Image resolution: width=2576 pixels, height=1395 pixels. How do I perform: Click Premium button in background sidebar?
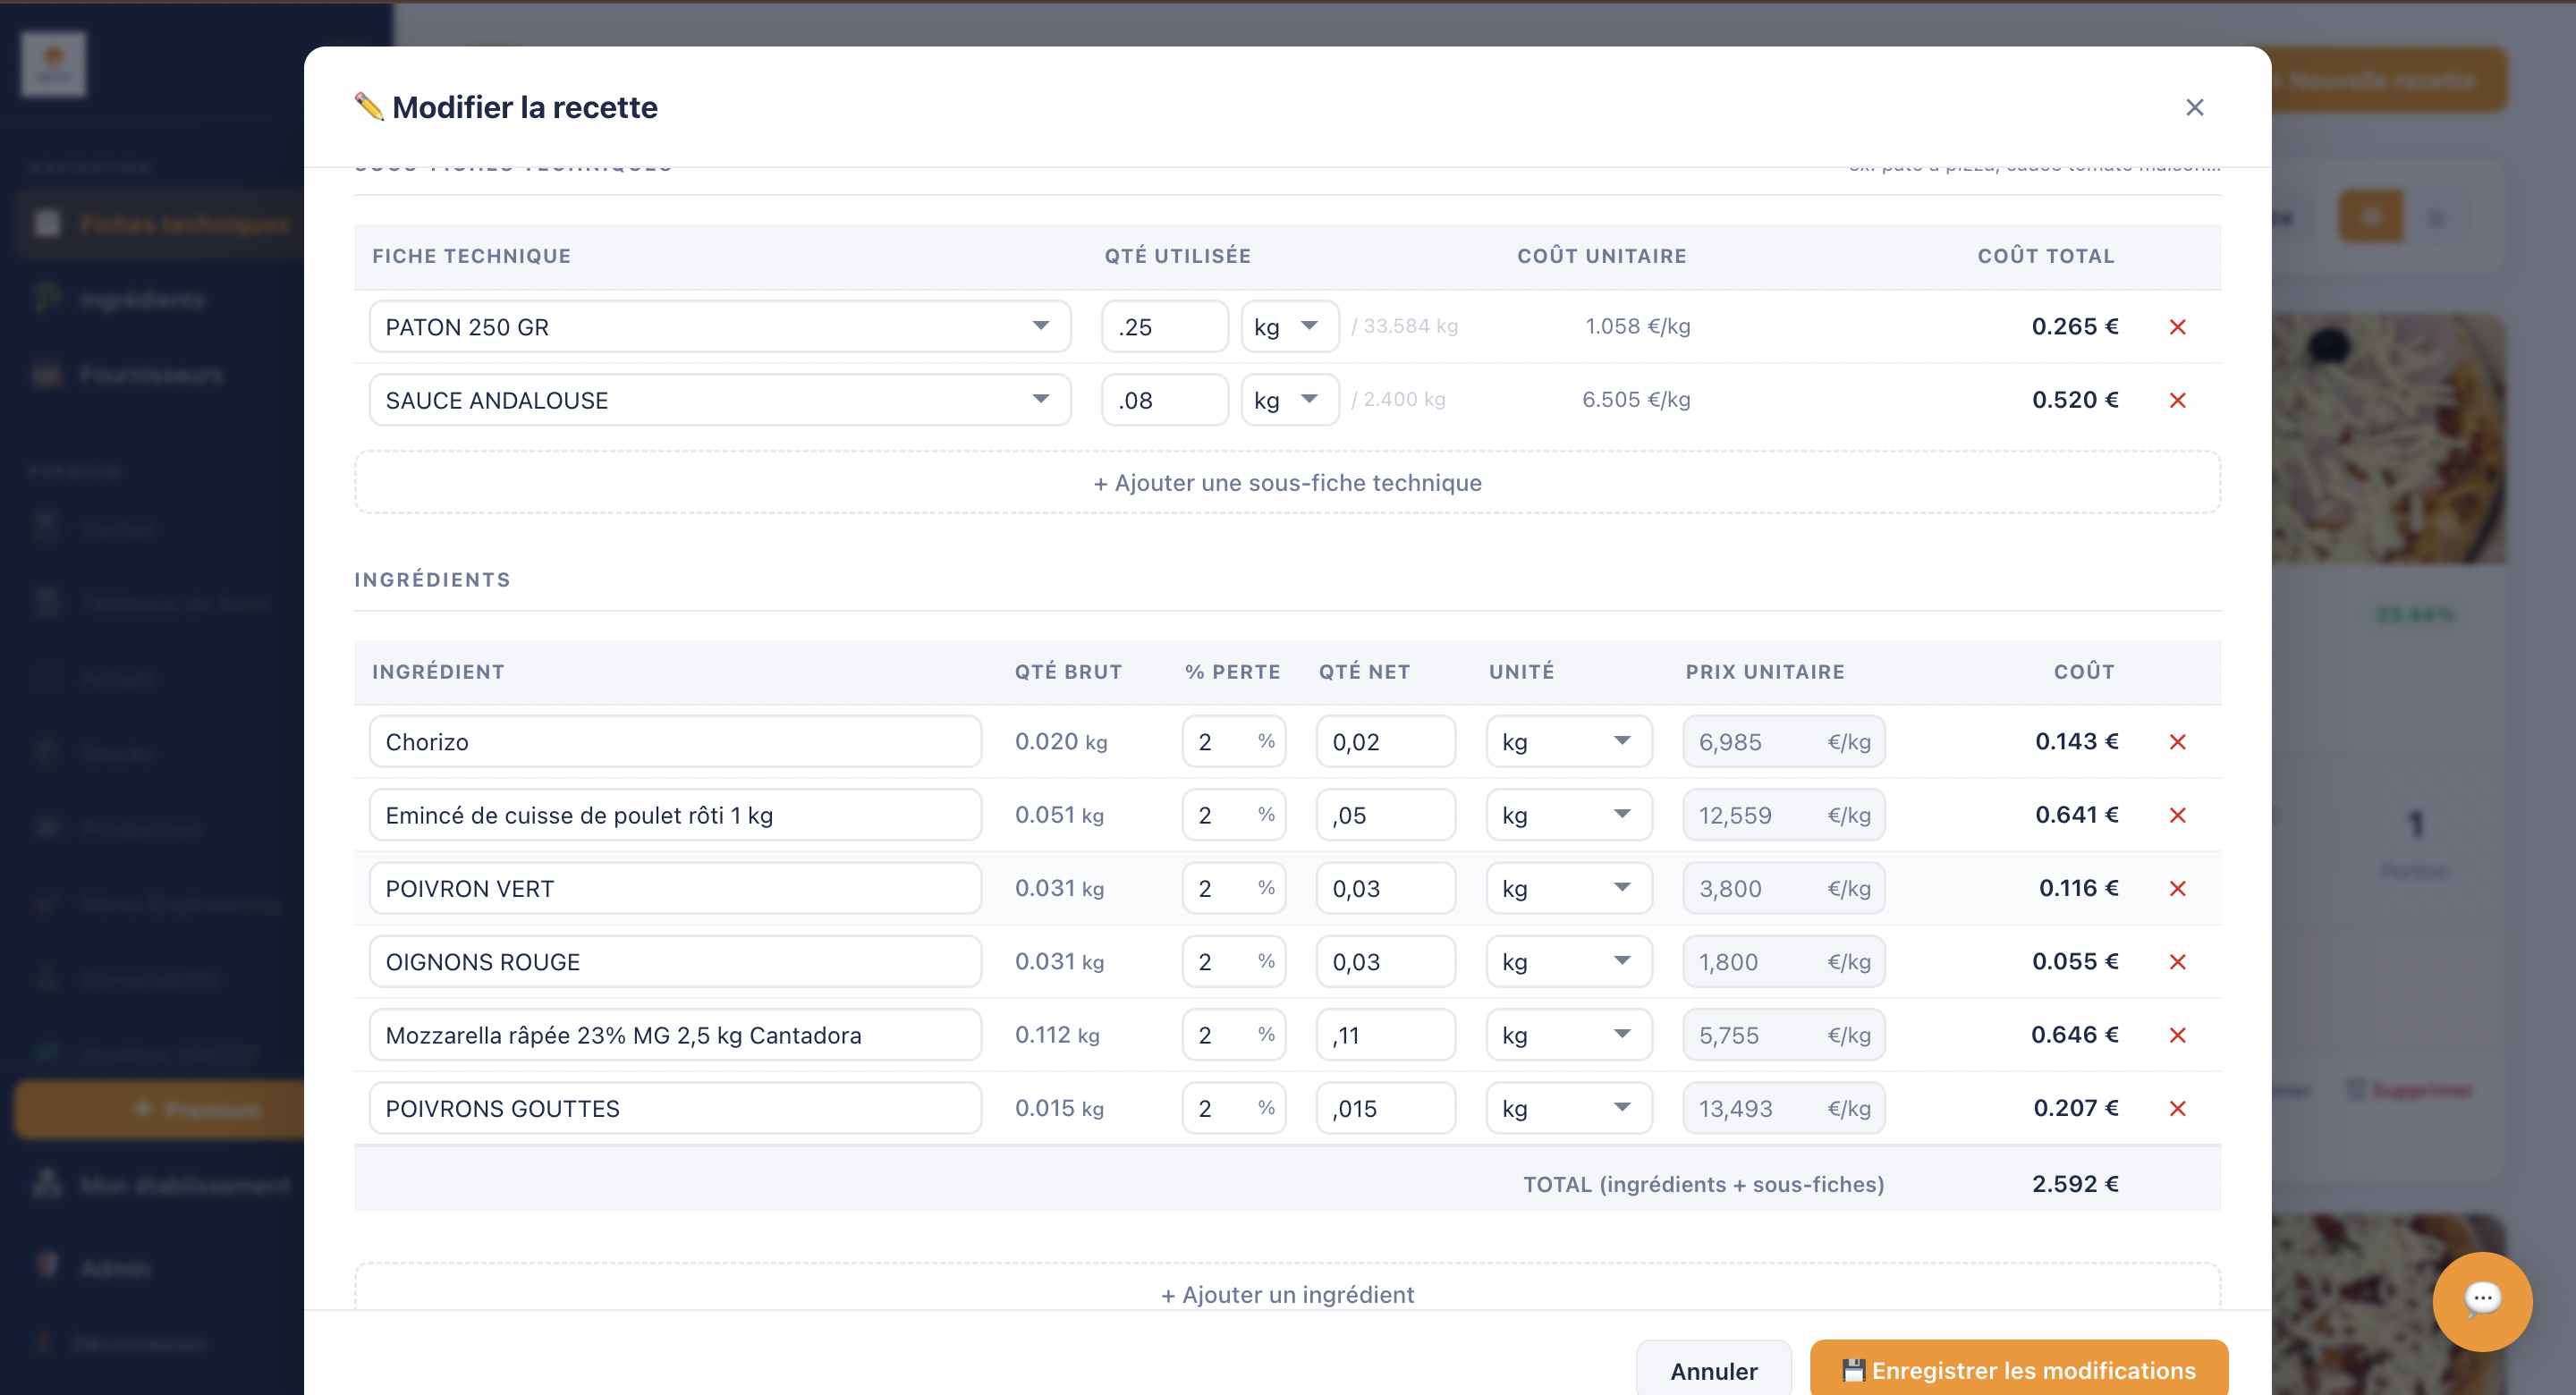(x=160, y=1109)
